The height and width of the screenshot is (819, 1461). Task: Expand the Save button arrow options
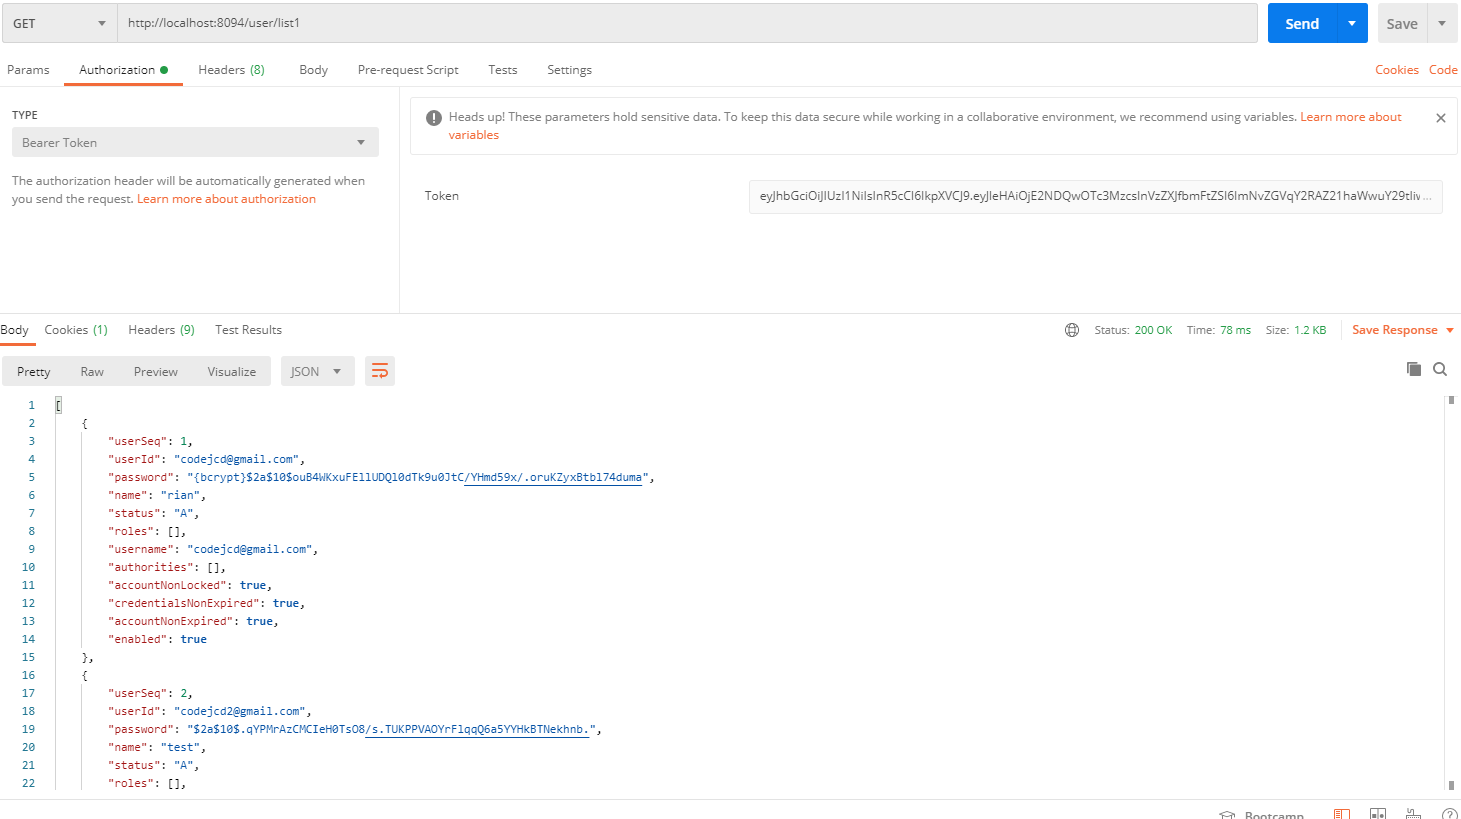(1442, 23)
